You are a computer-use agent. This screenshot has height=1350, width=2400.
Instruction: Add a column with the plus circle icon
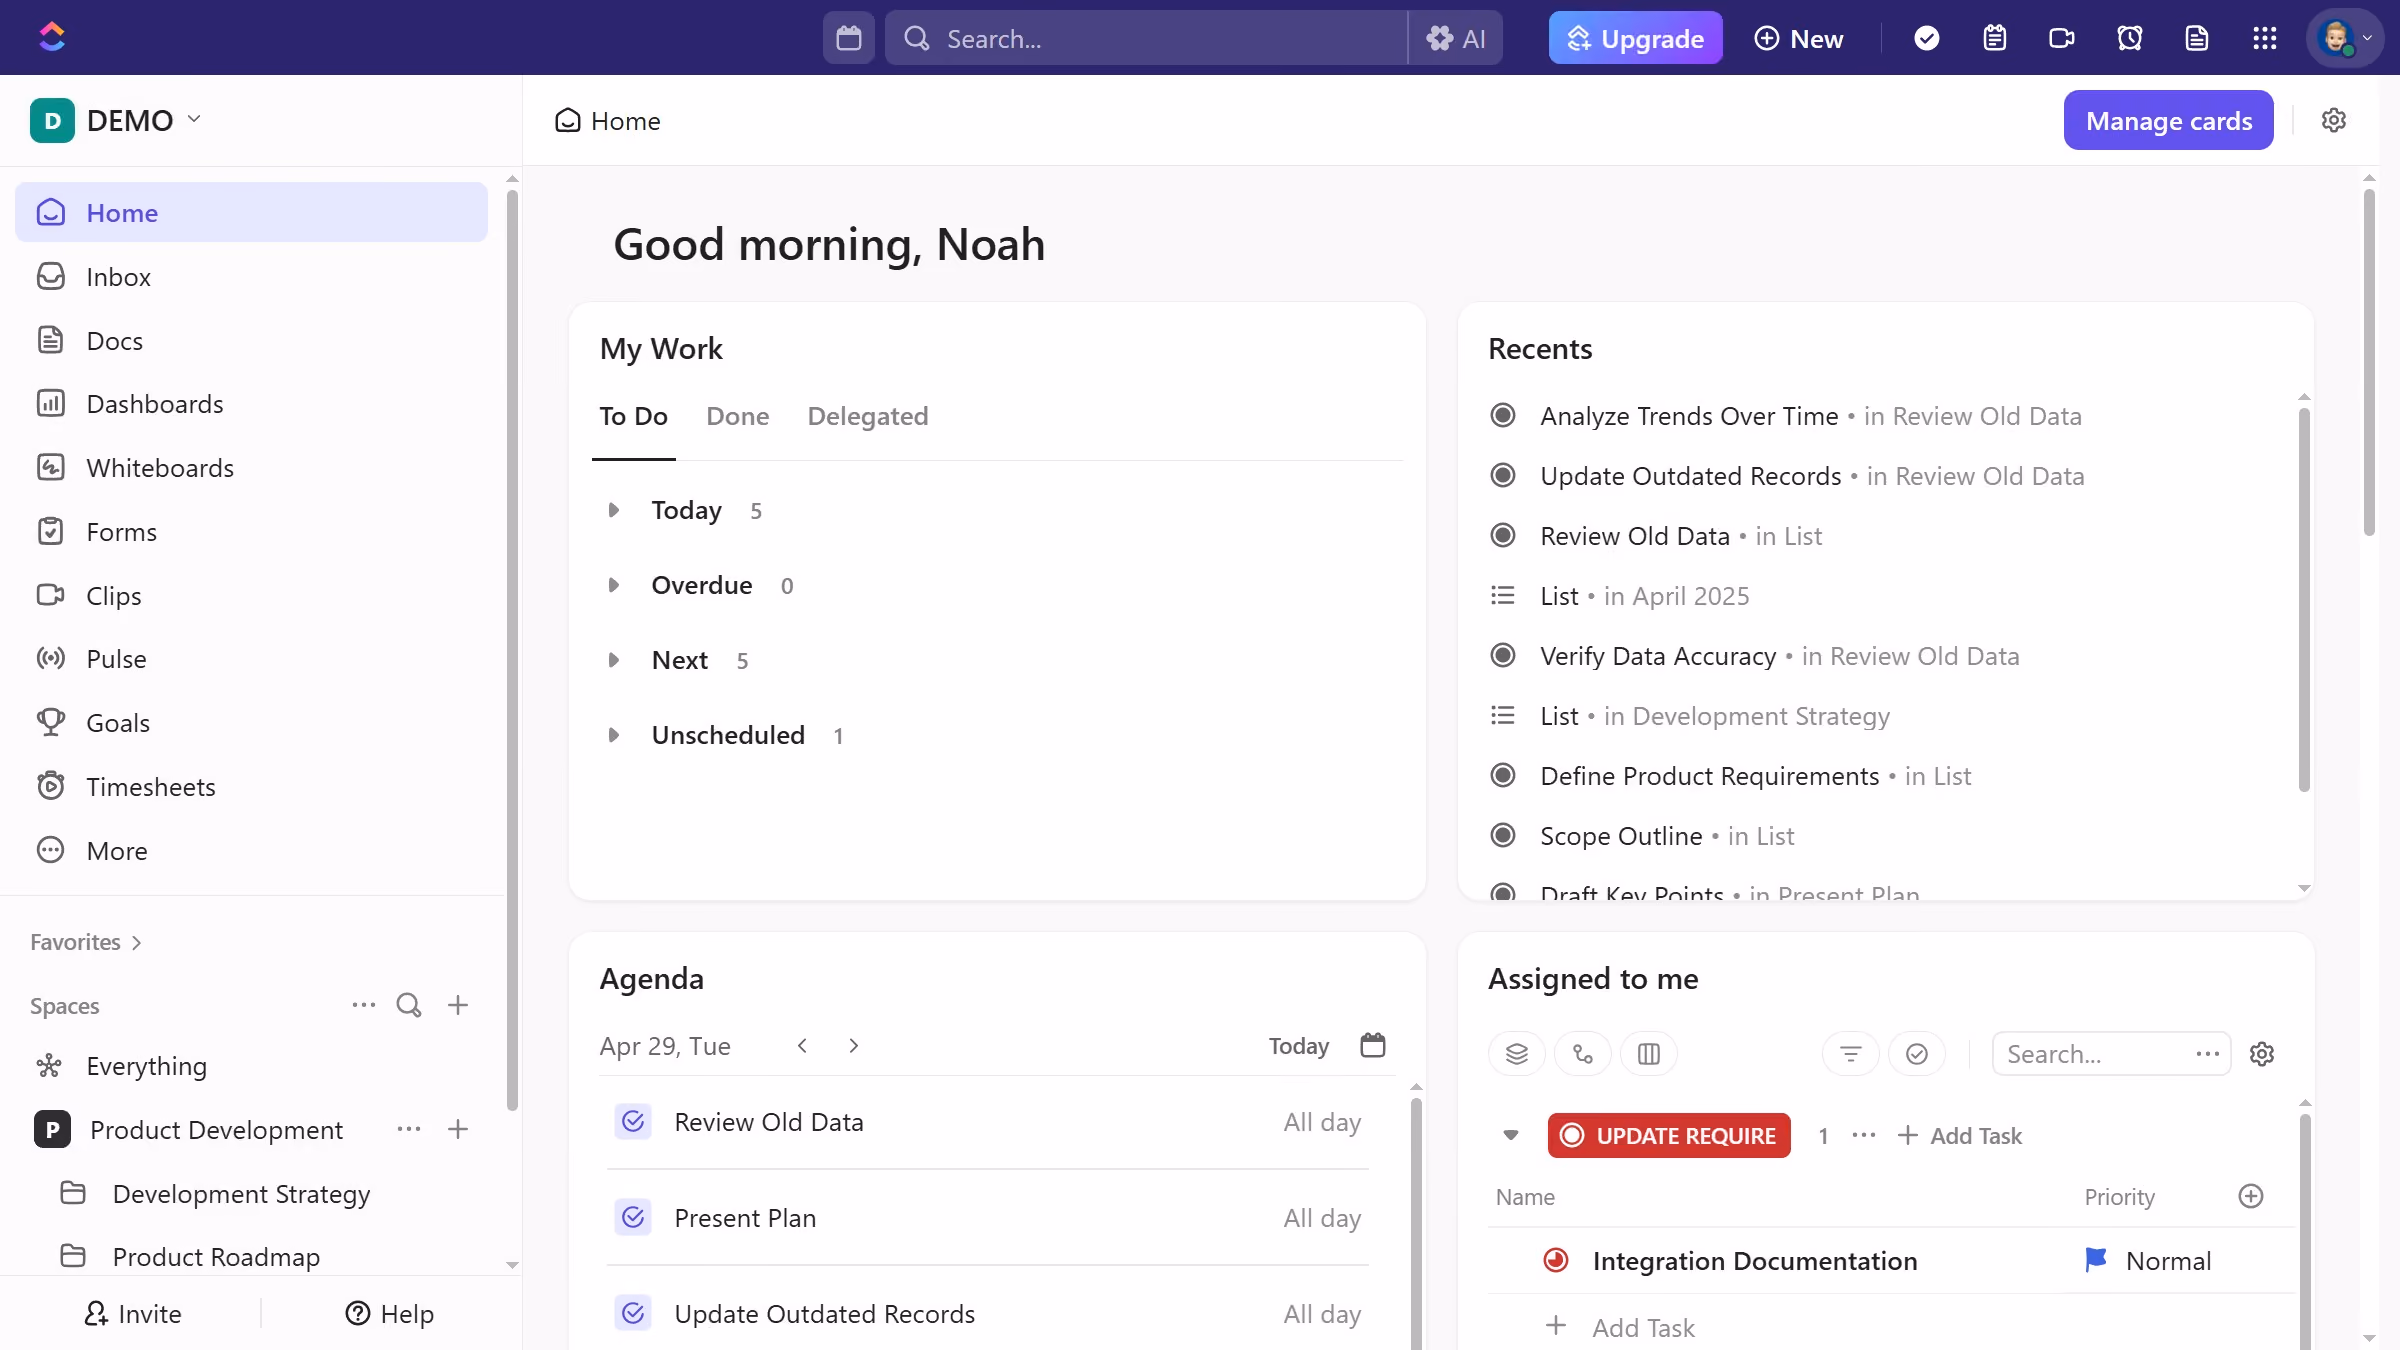tap(2251, 1196)
